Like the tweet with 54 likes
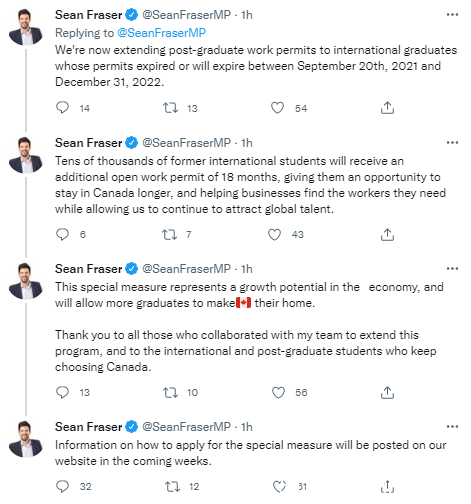The width and height of the screenshot is (471, 504). (277, 108)
